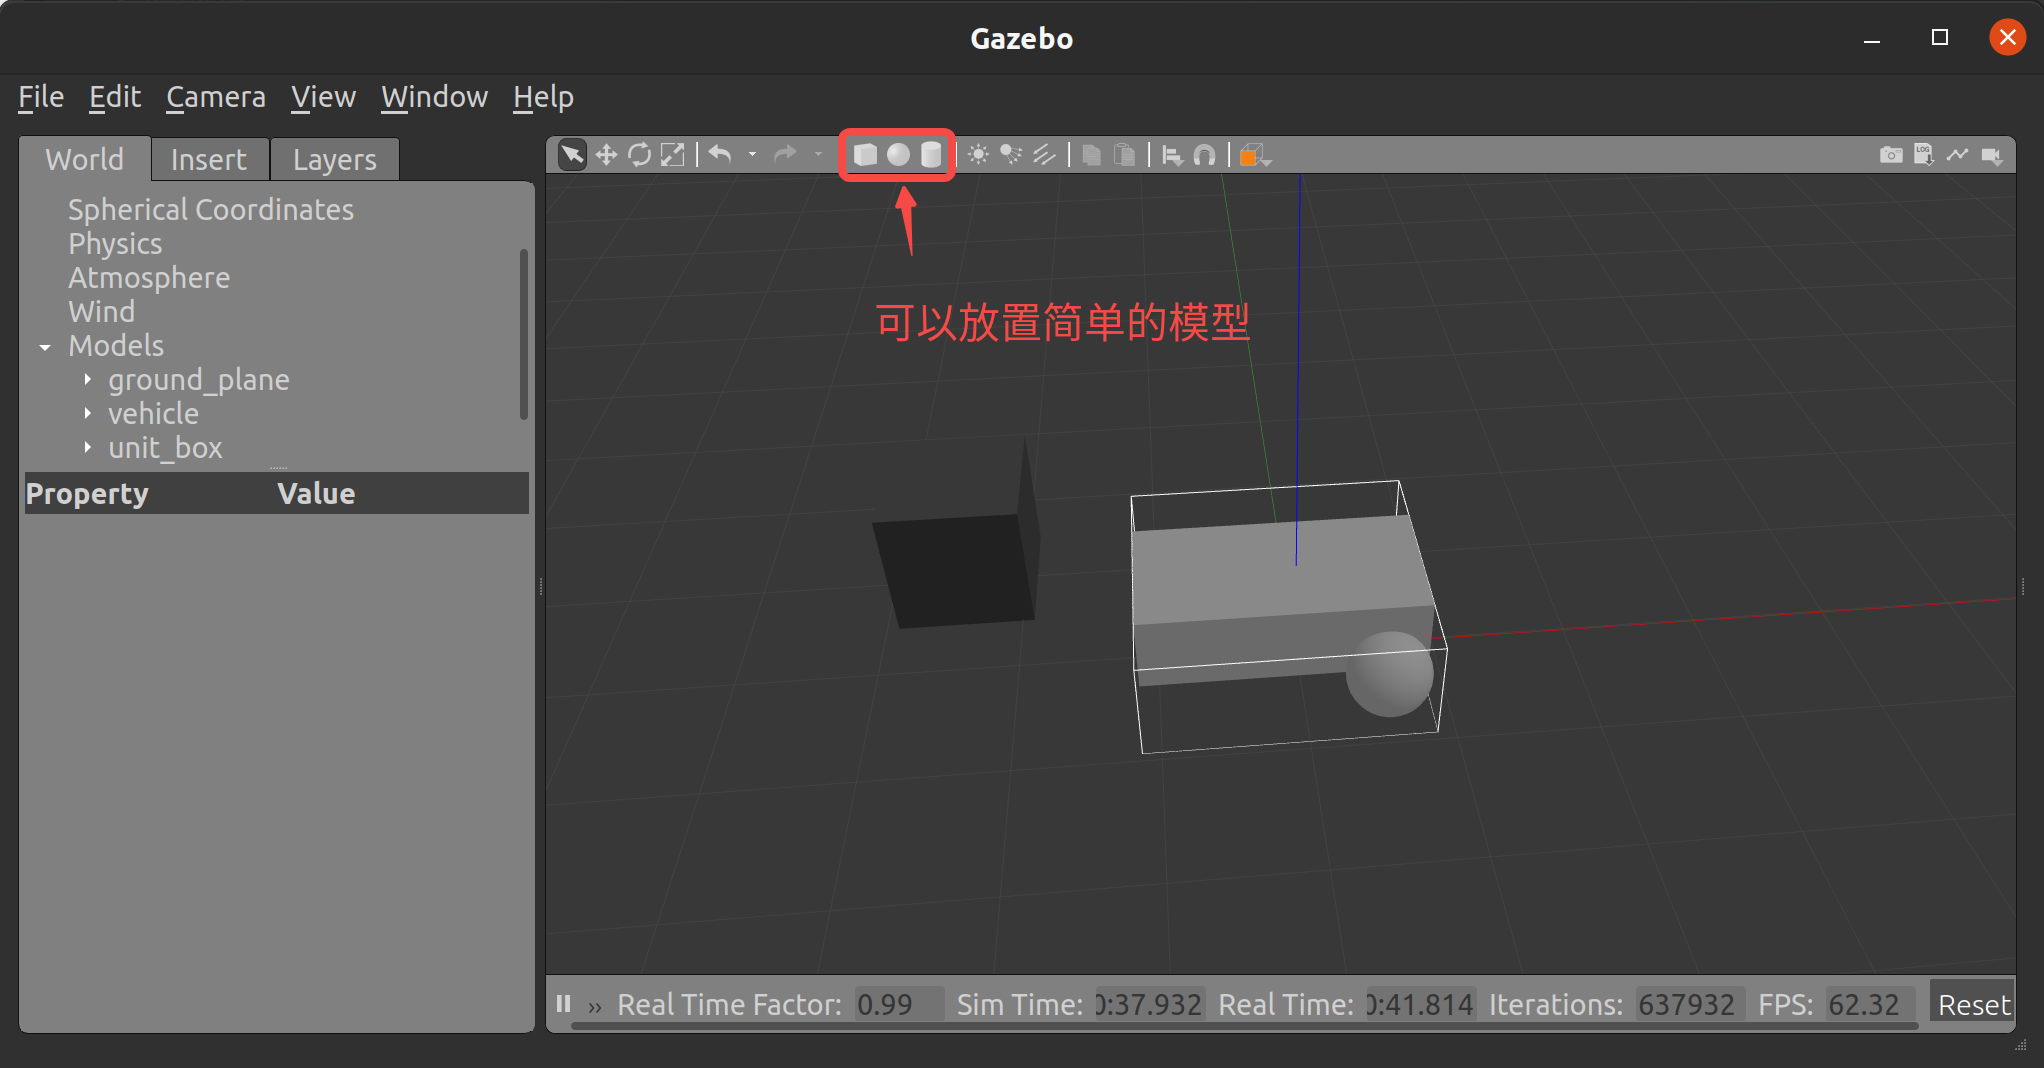Expand the unit_box model entry
The width and height of the screenshot is (2044, 1068).
(x=87, y=448)
